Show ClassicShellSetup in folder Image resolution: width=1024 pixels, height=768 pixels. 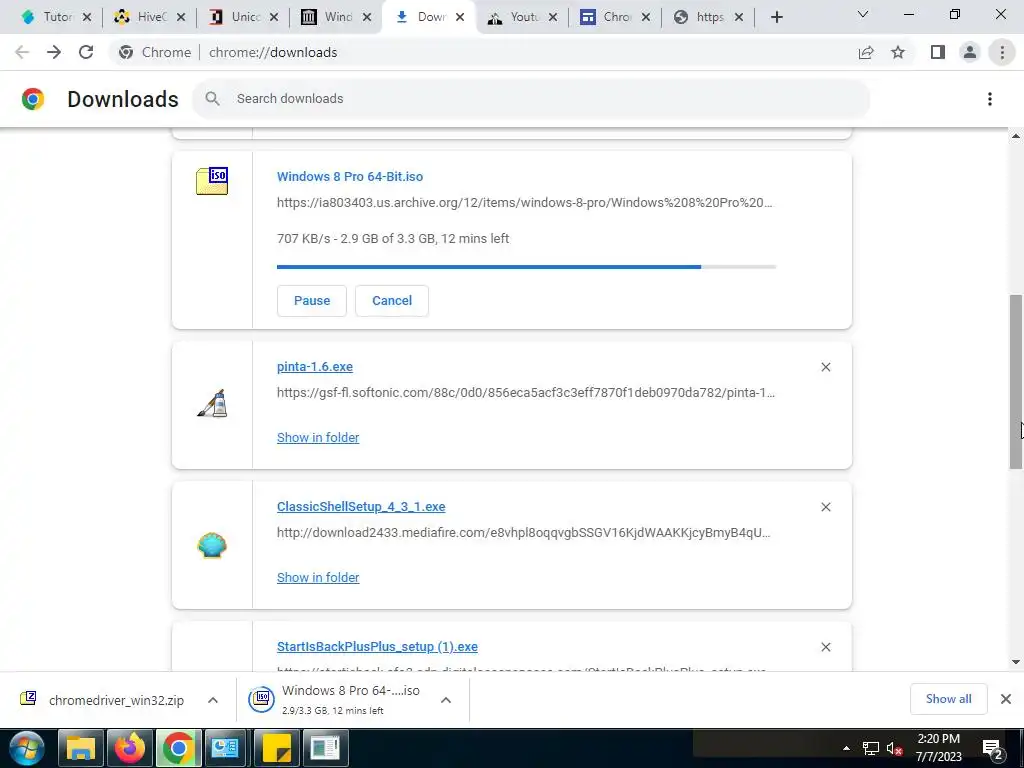(x=318, y=578)
